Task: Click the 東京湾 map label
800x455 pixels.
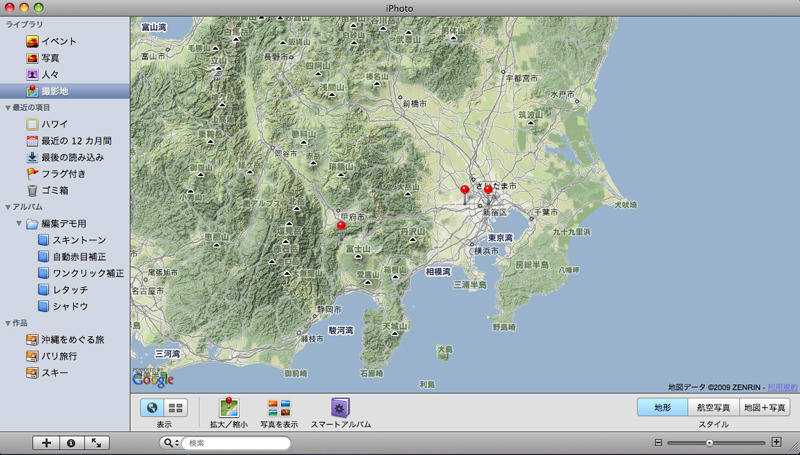Action: (501, 238)
